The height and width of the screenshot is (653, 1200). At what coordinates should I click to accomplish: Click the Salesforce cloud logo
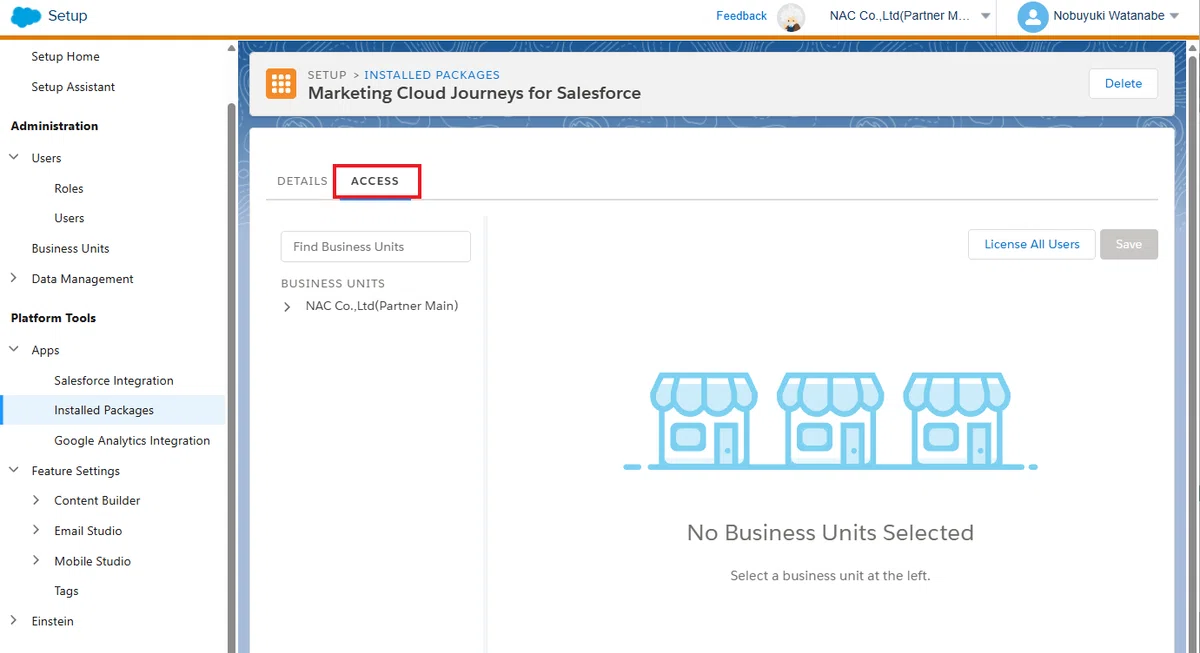(26, 16)
